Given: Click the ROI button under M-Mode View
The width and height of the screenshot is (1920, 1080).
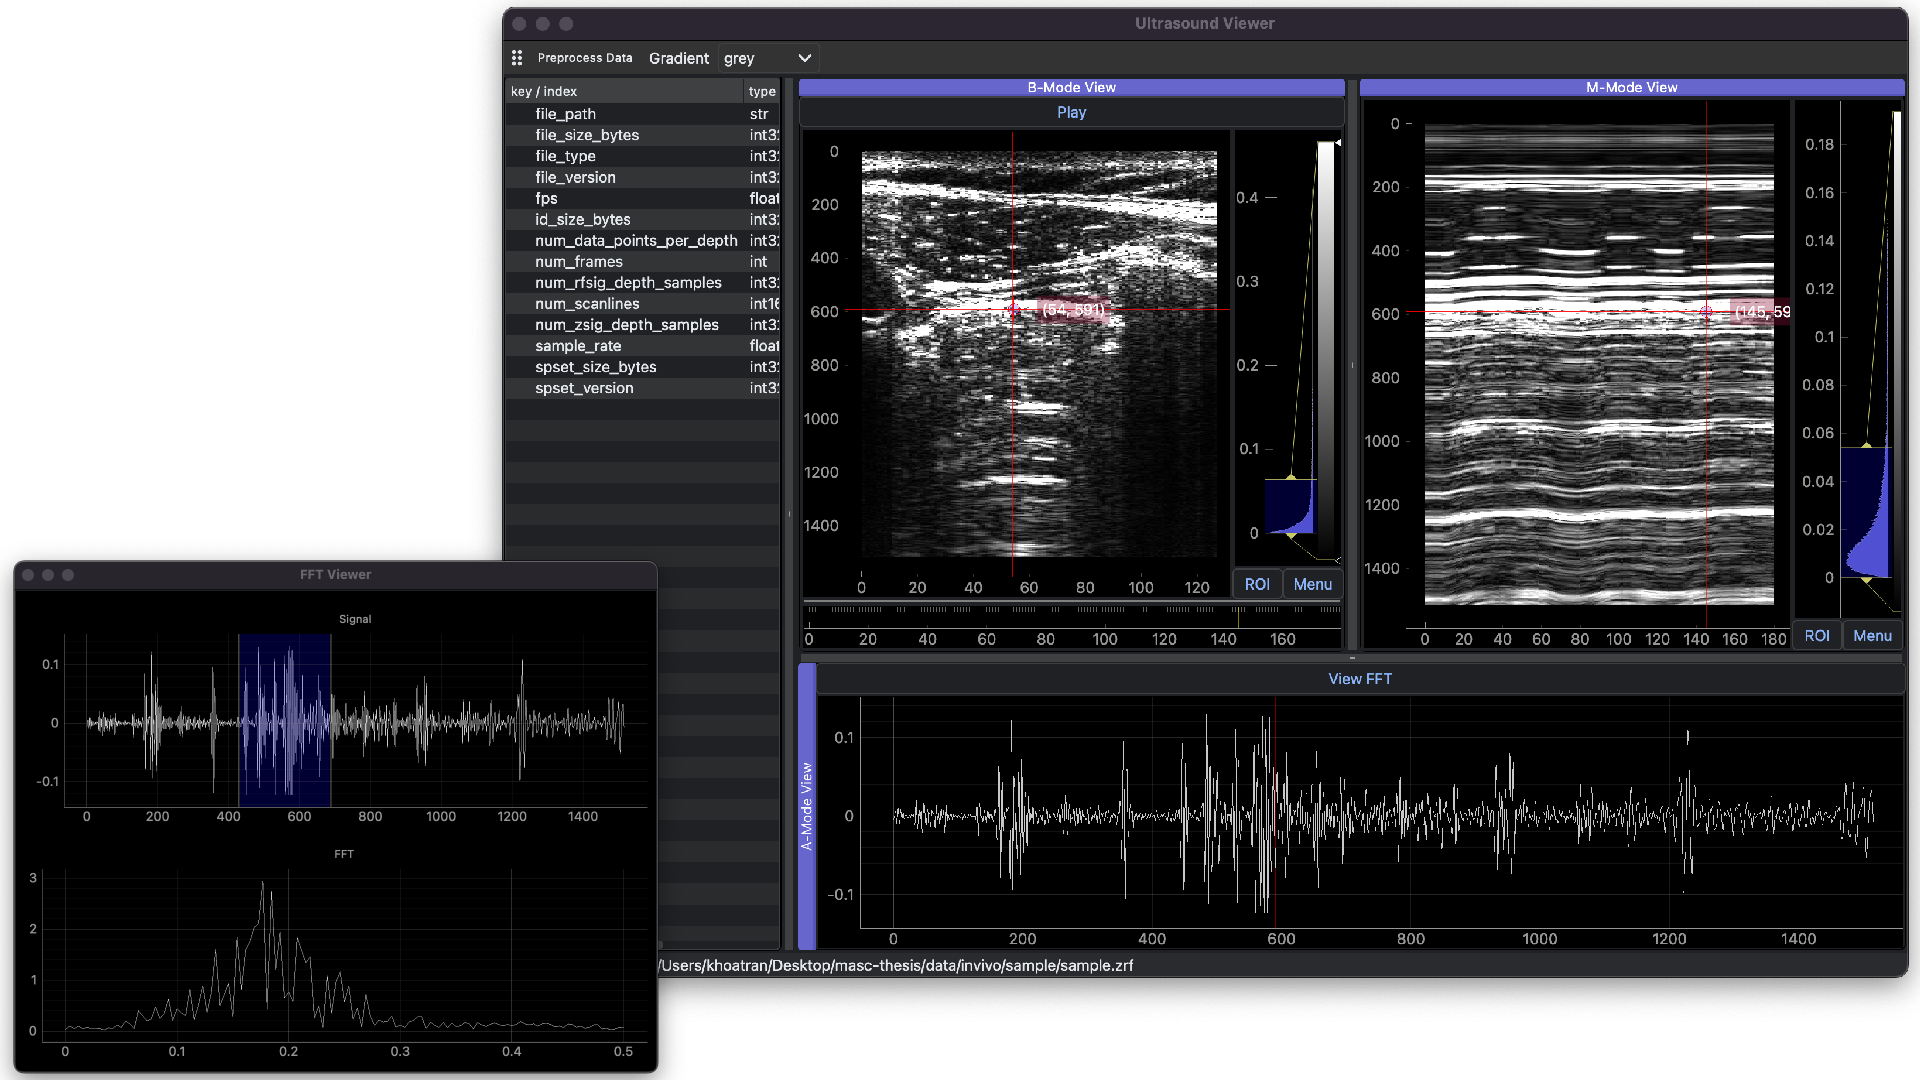Looking at the screenshot, I should 1818,635.
